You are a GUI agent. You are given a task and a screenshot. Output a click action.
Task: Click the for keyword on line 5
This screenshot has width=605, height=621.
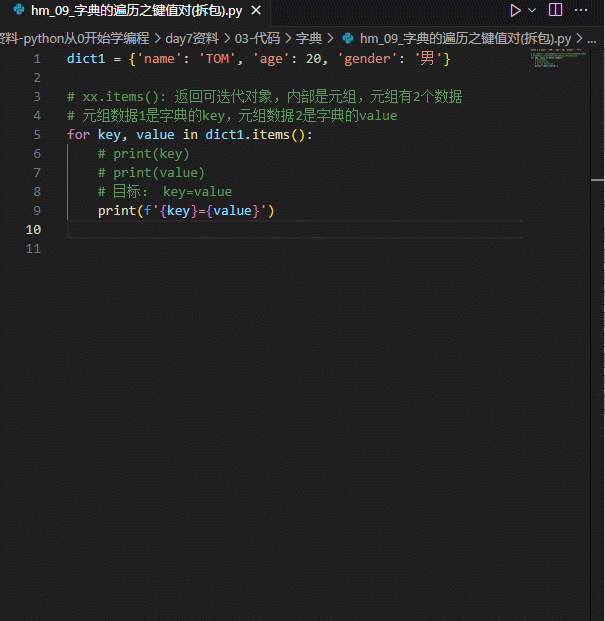[78, 135]
